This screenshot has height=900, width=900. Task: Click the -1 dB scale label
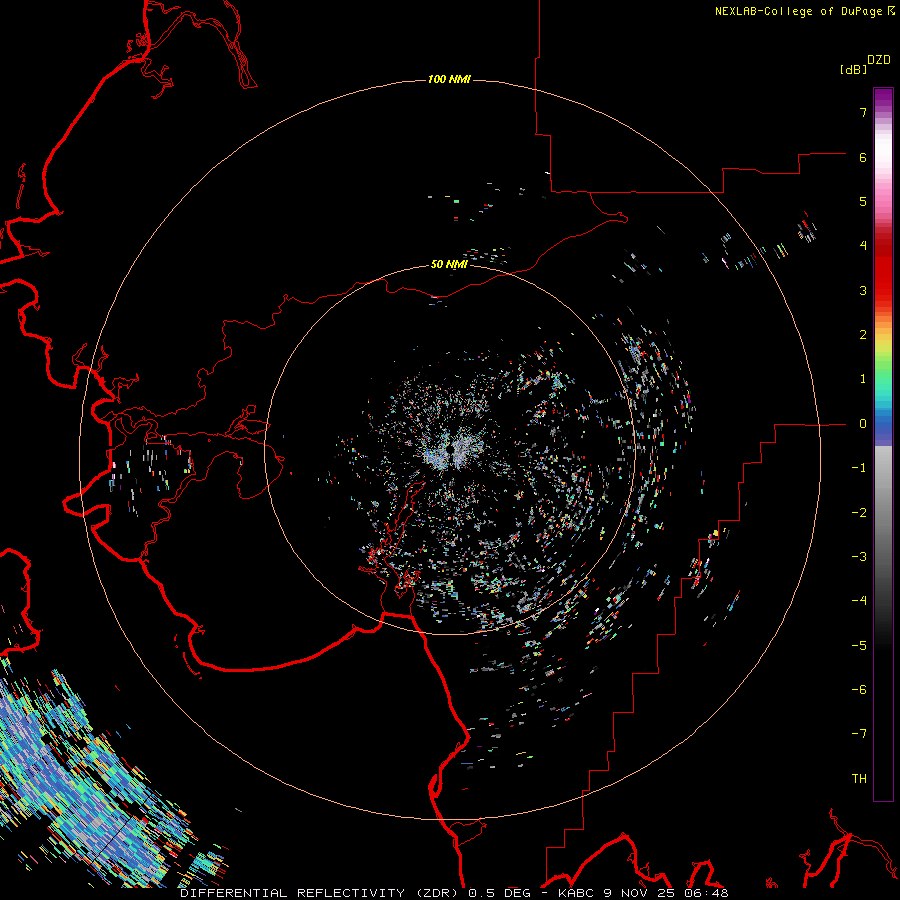[859, 468]
